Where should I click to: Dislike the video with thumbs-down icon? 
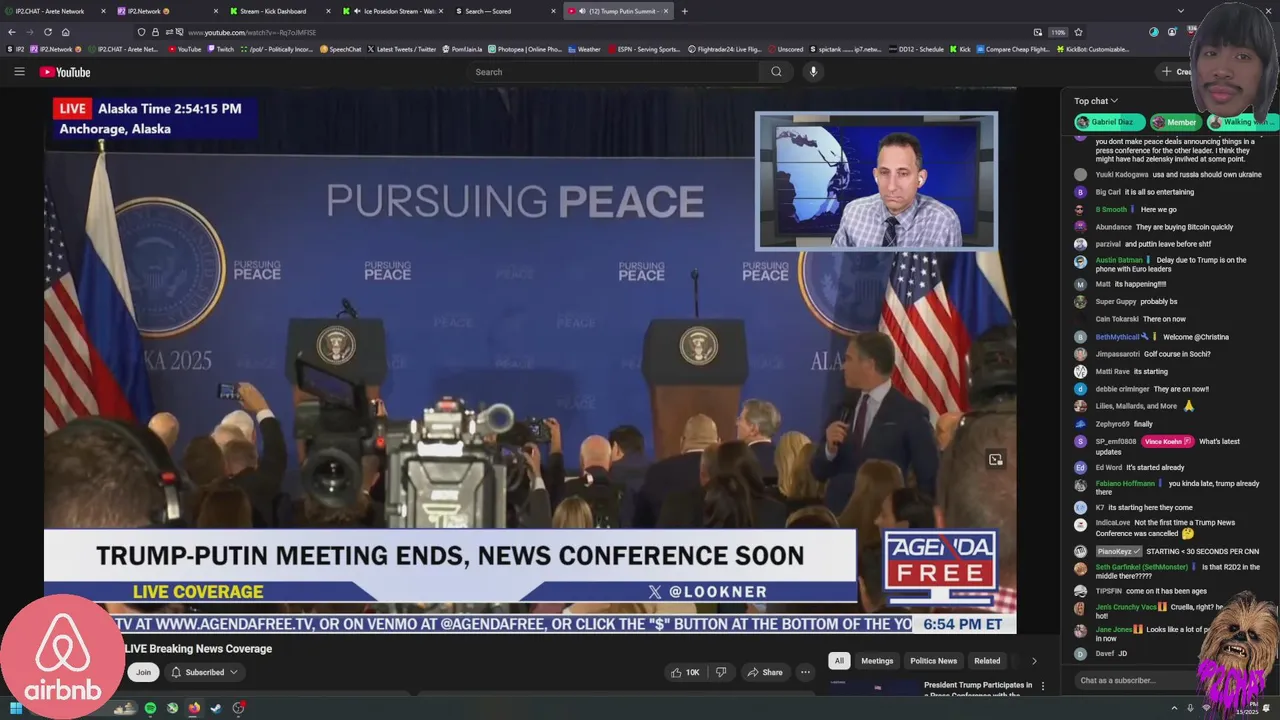[721, 672]
